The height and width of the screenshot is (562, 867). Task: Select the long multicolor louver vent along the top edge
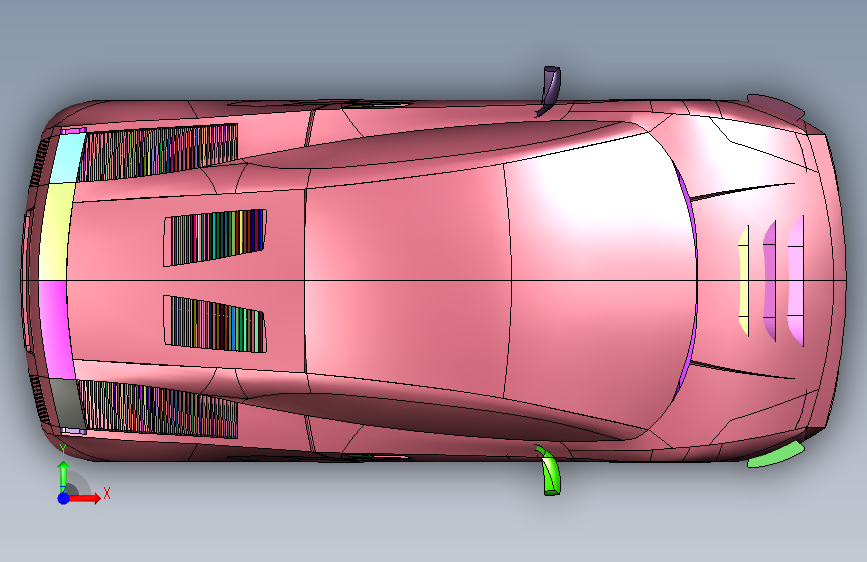(x=158, y=152)
